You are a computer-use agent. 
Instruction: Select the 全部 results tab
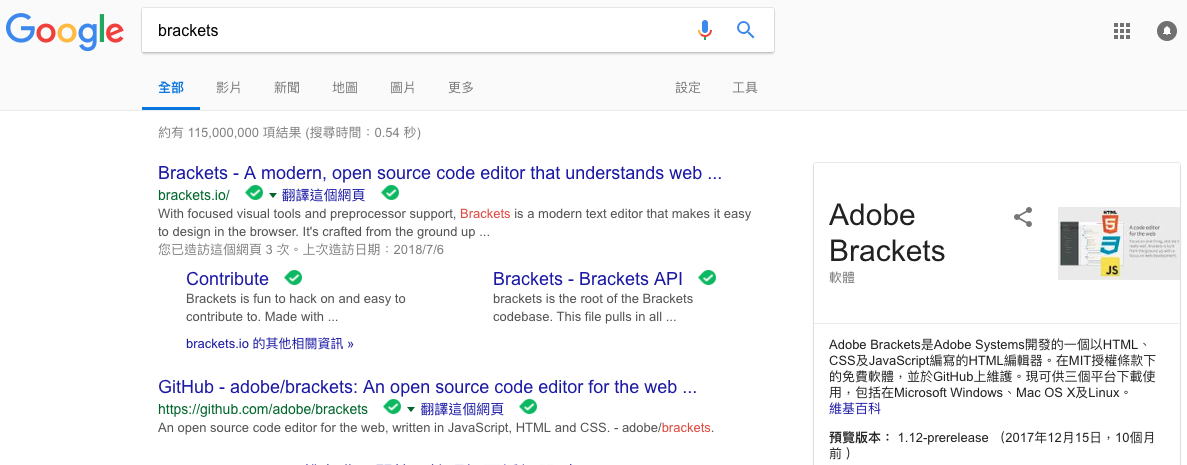[171, 88]
